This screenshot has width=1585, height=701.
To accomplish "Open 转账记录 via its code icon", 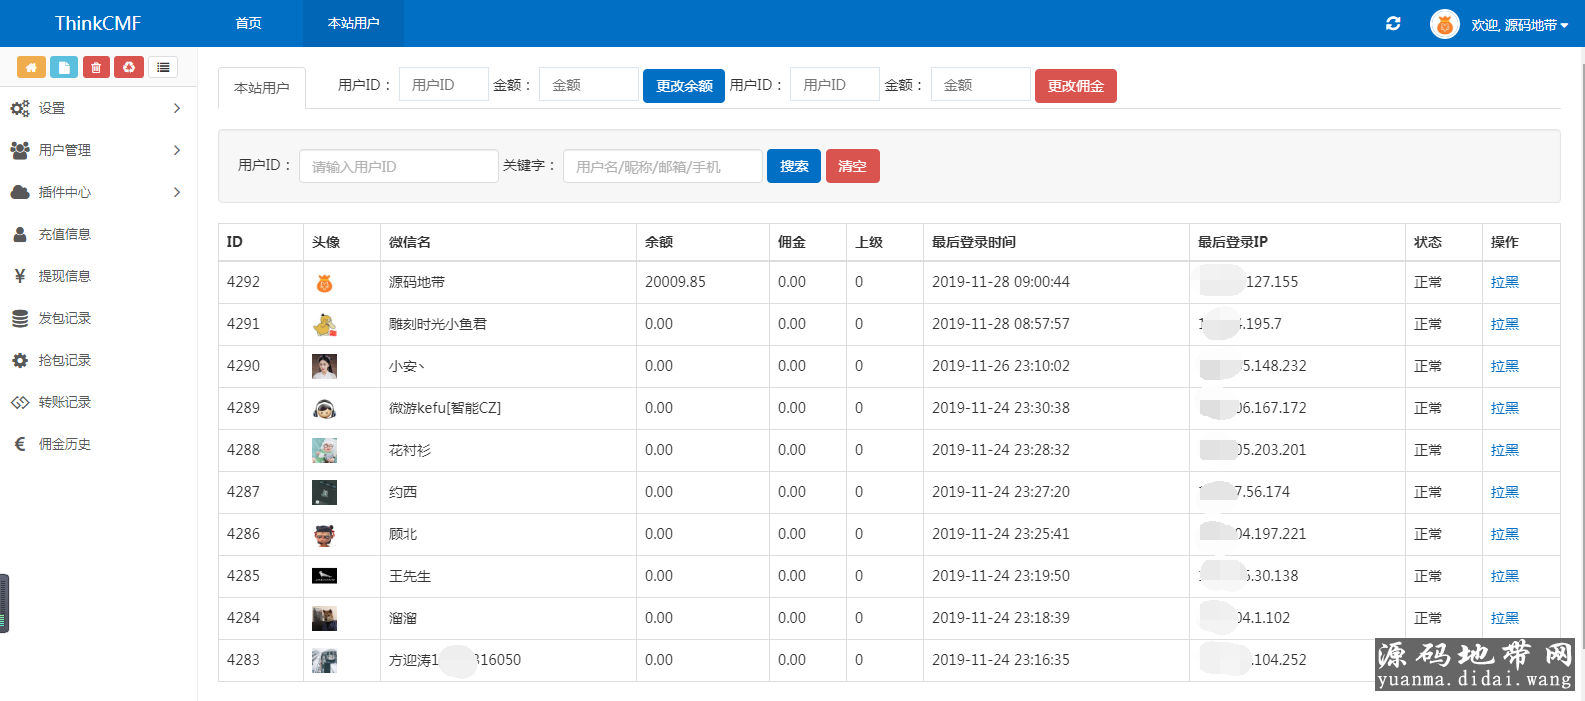I will pos(19,402).
